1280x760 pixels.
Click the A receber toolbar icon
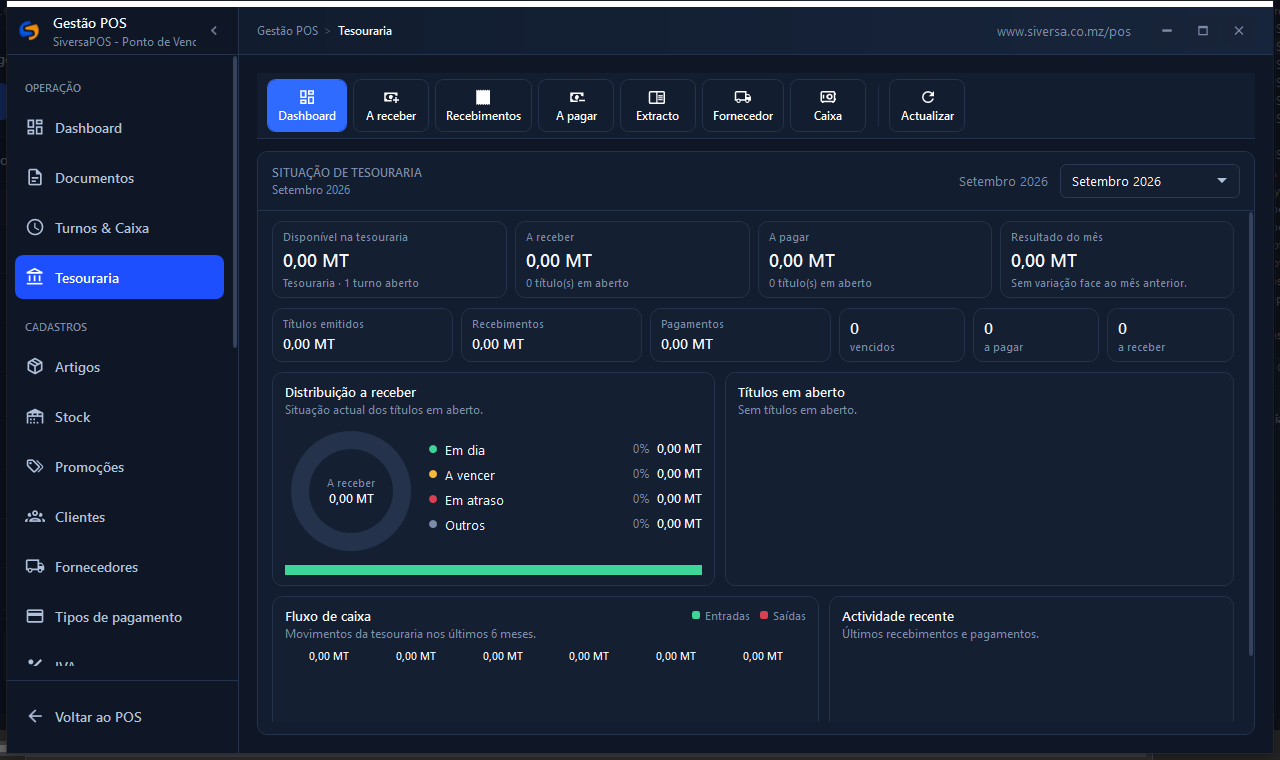pyautogui.click(x=391, y=97)
